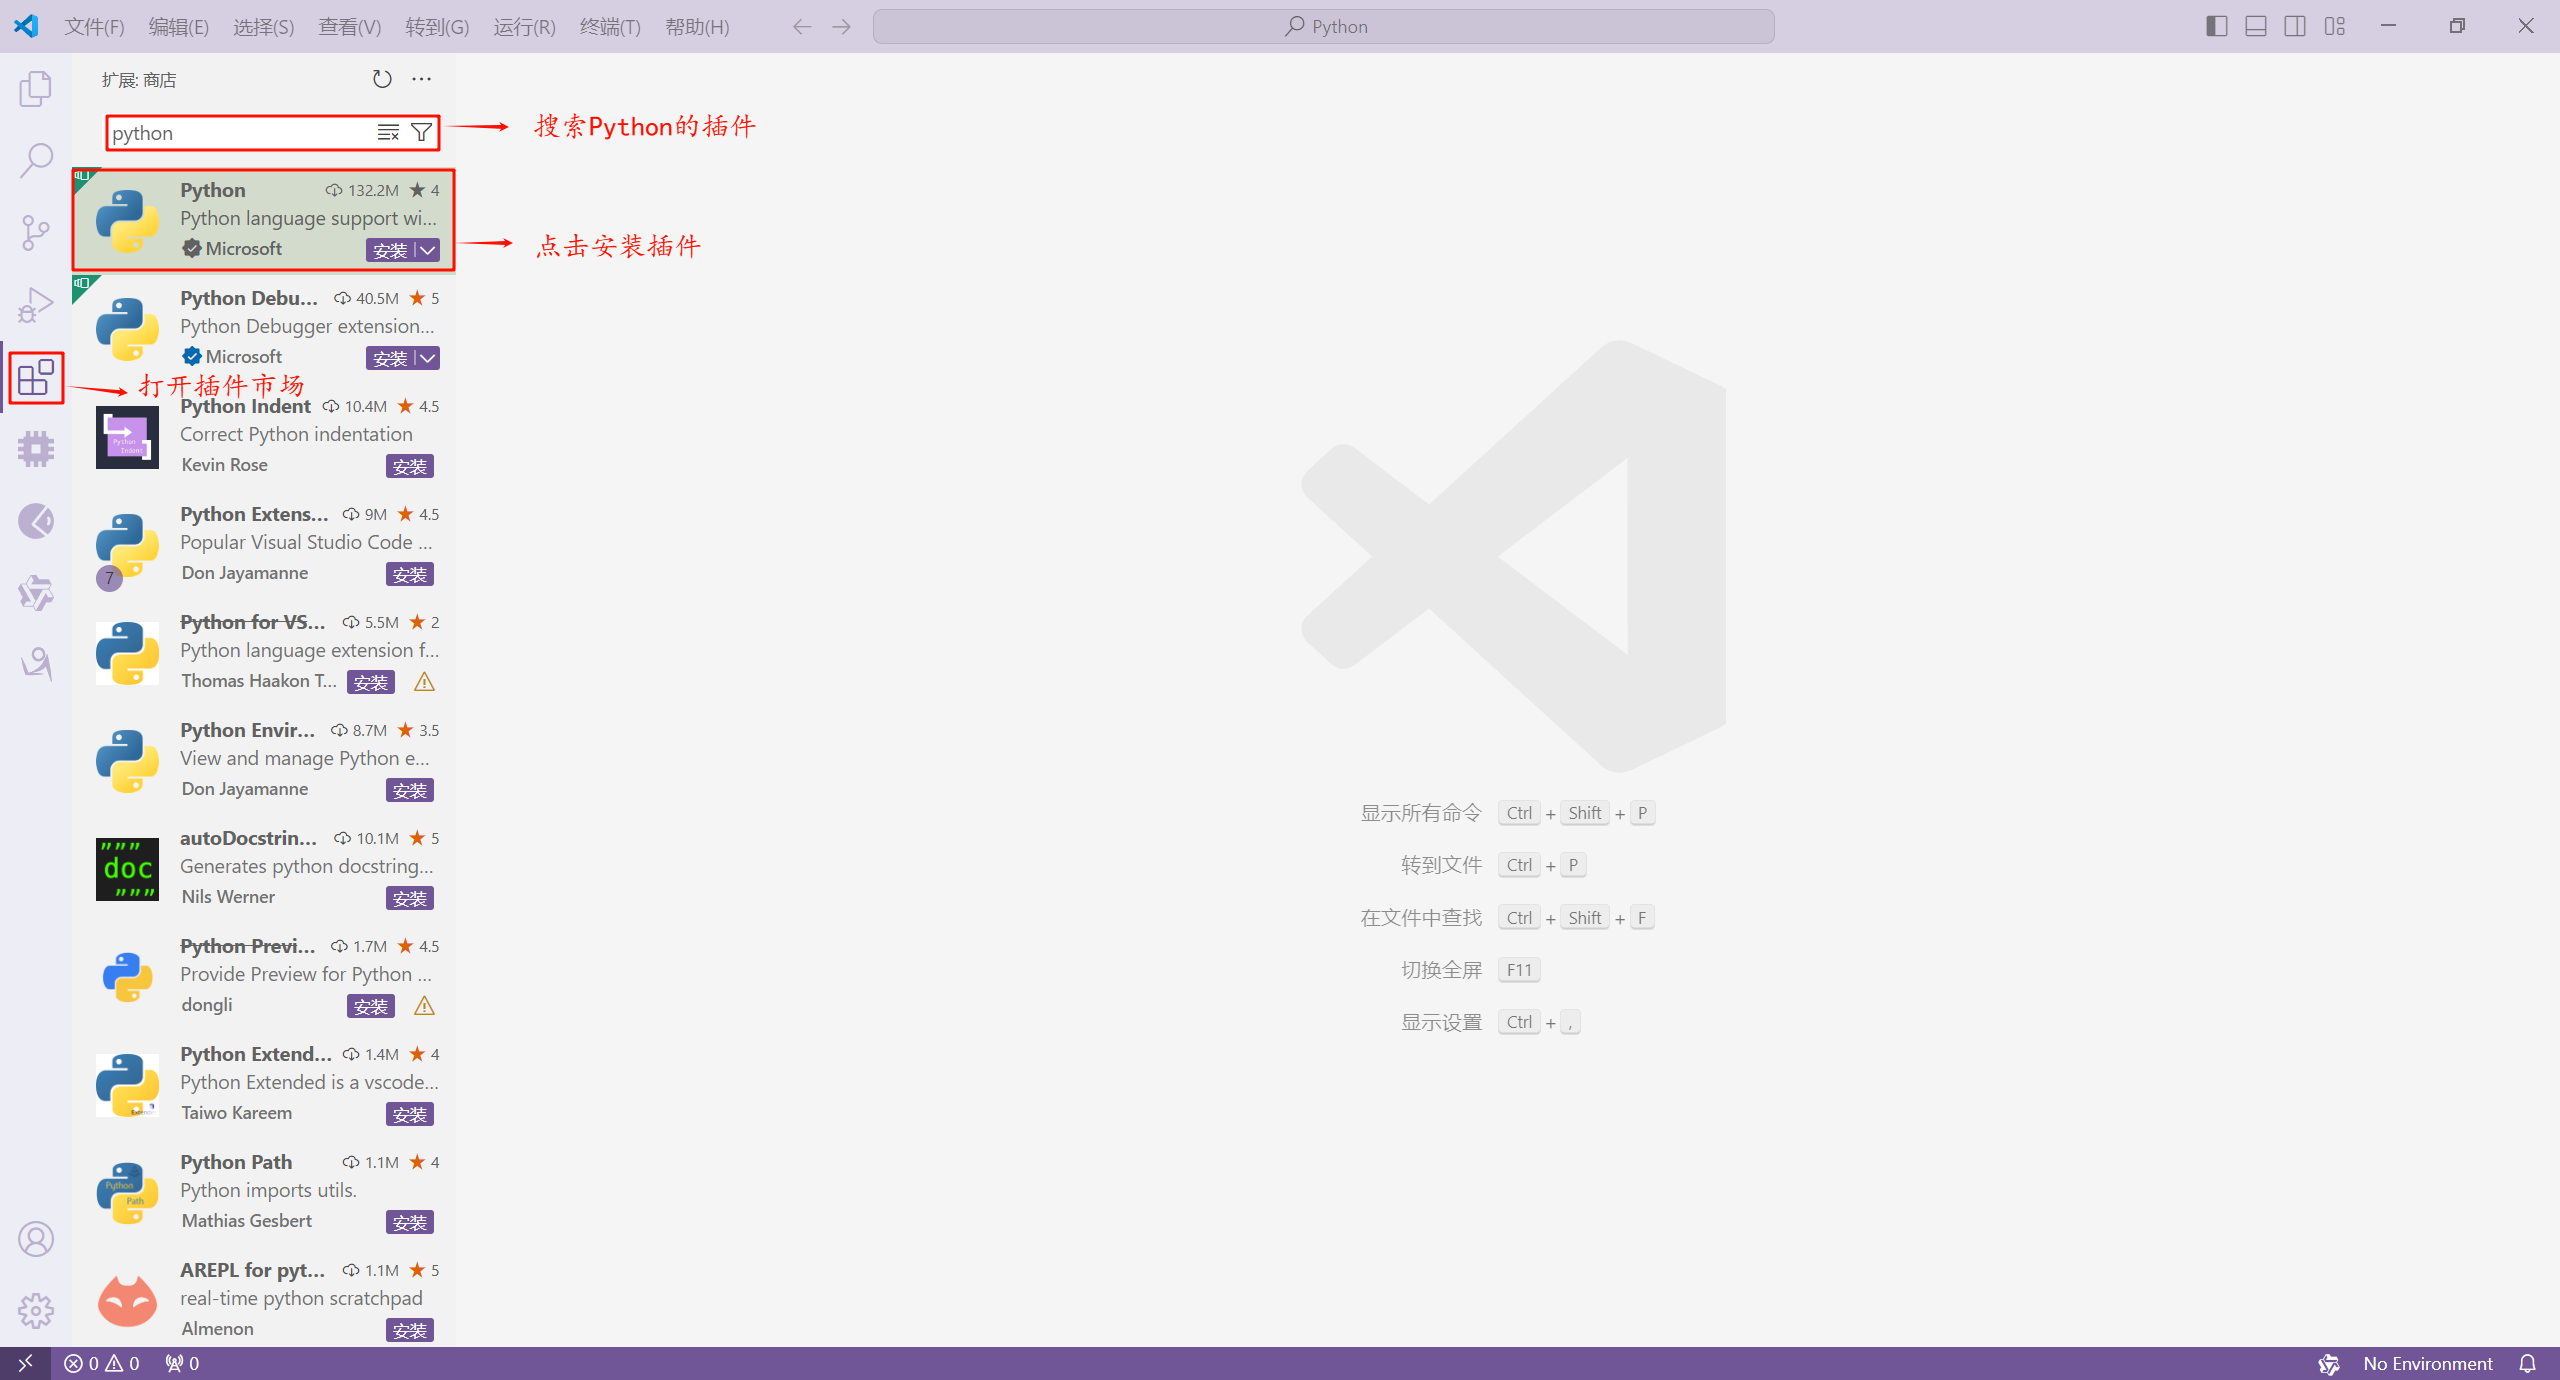The image size is (2560, 1380).
Task: Open the autoDocstring extension thumbnail
Action: pyautogui.click(x=127, y=869)
